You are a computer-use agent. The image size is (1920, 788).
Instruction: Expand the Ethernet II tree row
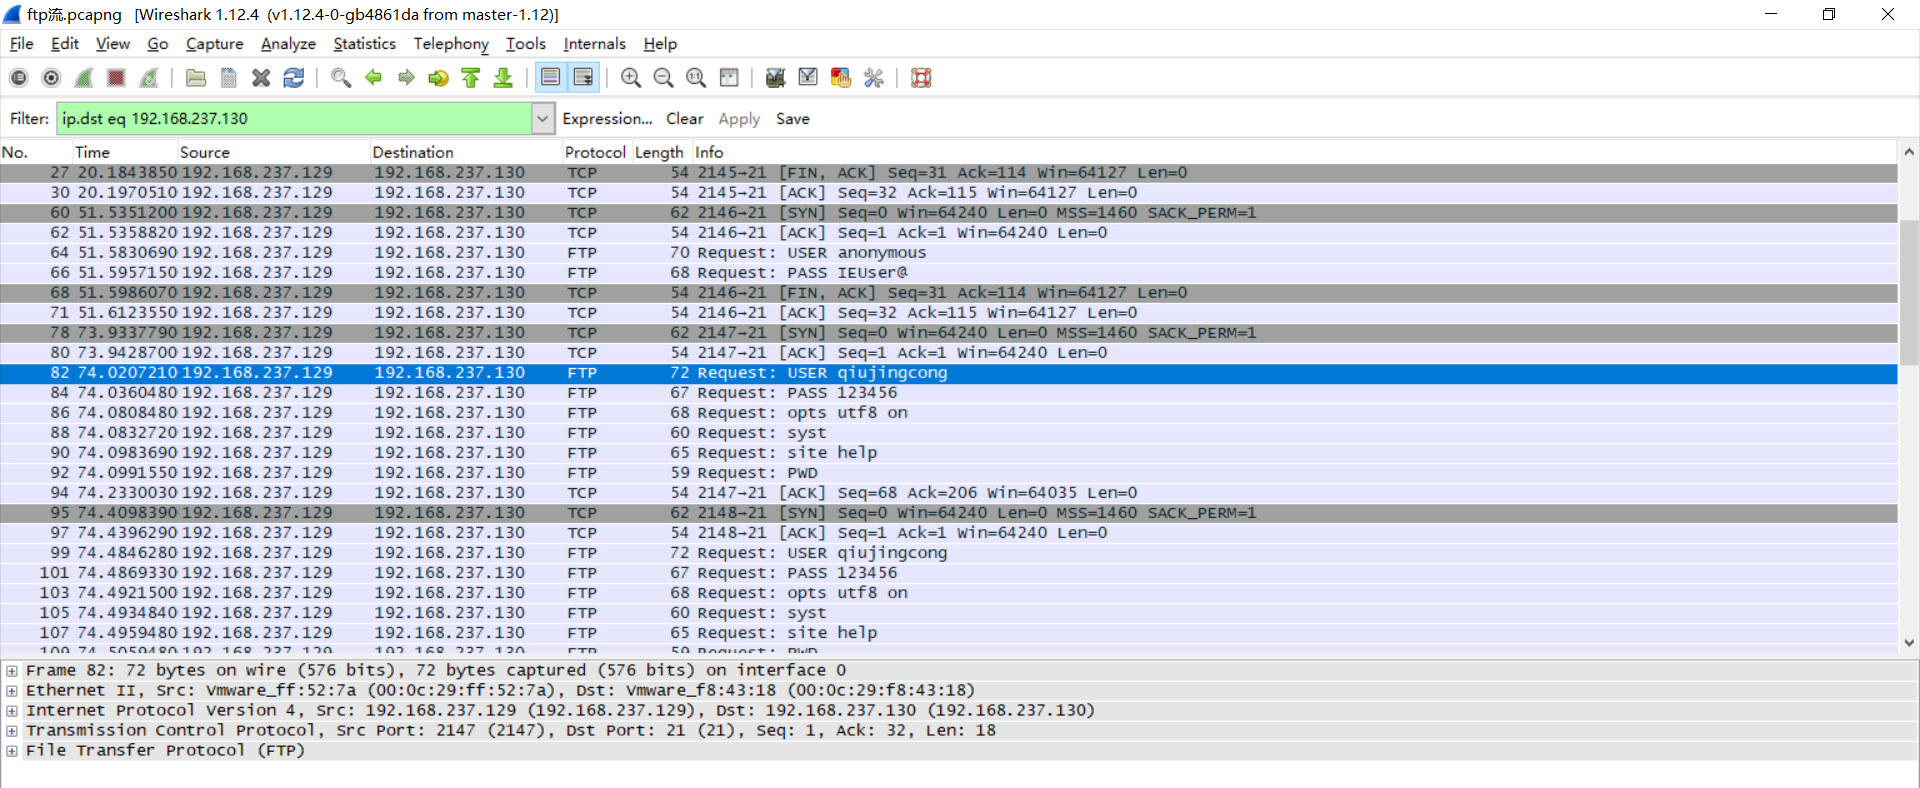12,691
